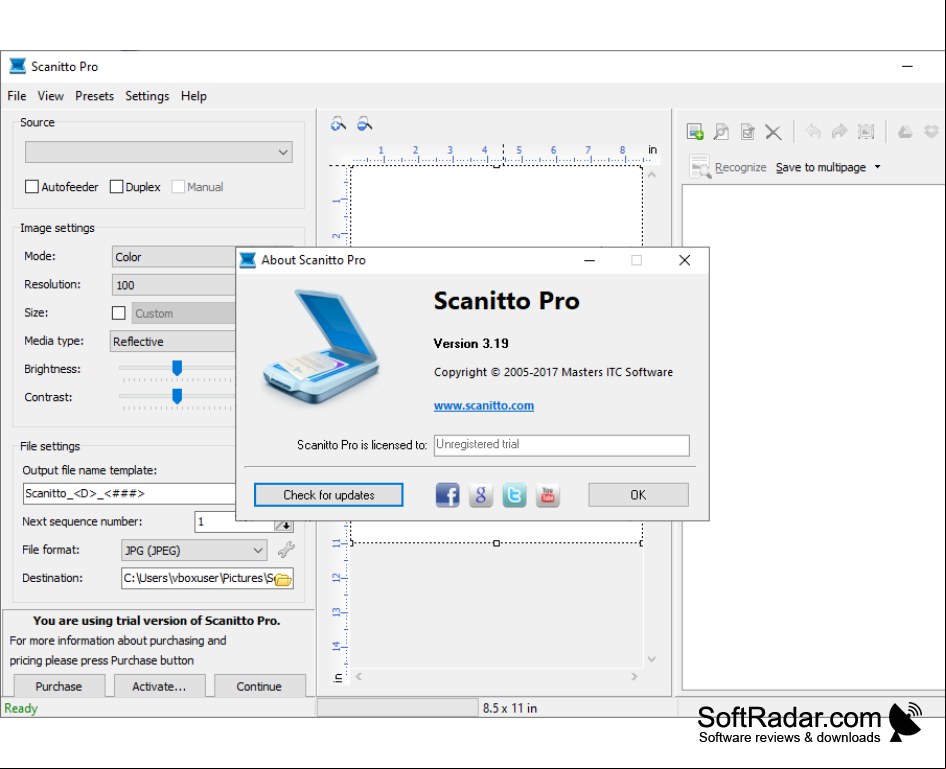This screenshot has width=946, height=769.
Task: Open the Help menu
Action: click(194, 96)
